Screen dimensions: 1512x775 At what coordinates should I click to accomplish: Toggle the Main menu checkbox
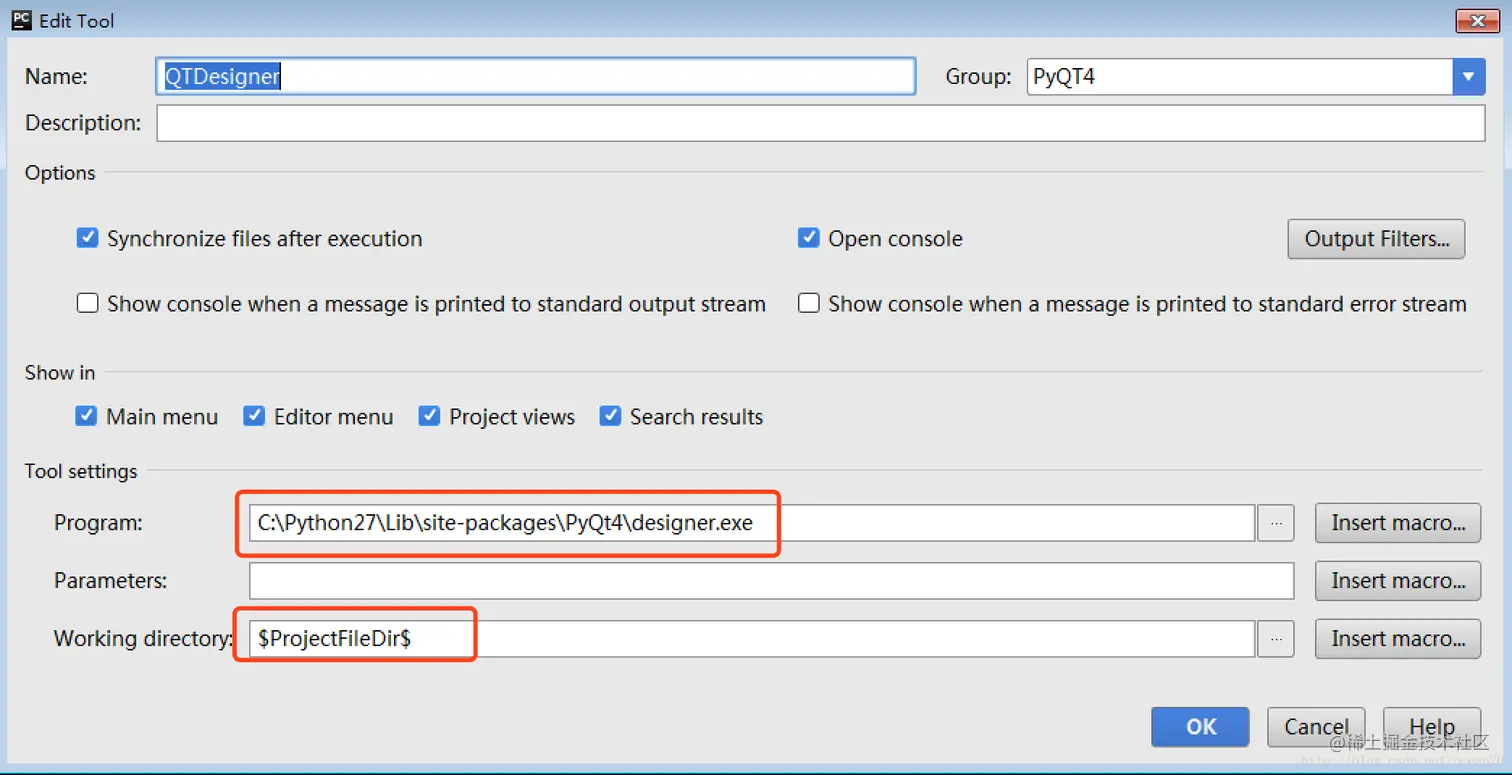(87, 416)
